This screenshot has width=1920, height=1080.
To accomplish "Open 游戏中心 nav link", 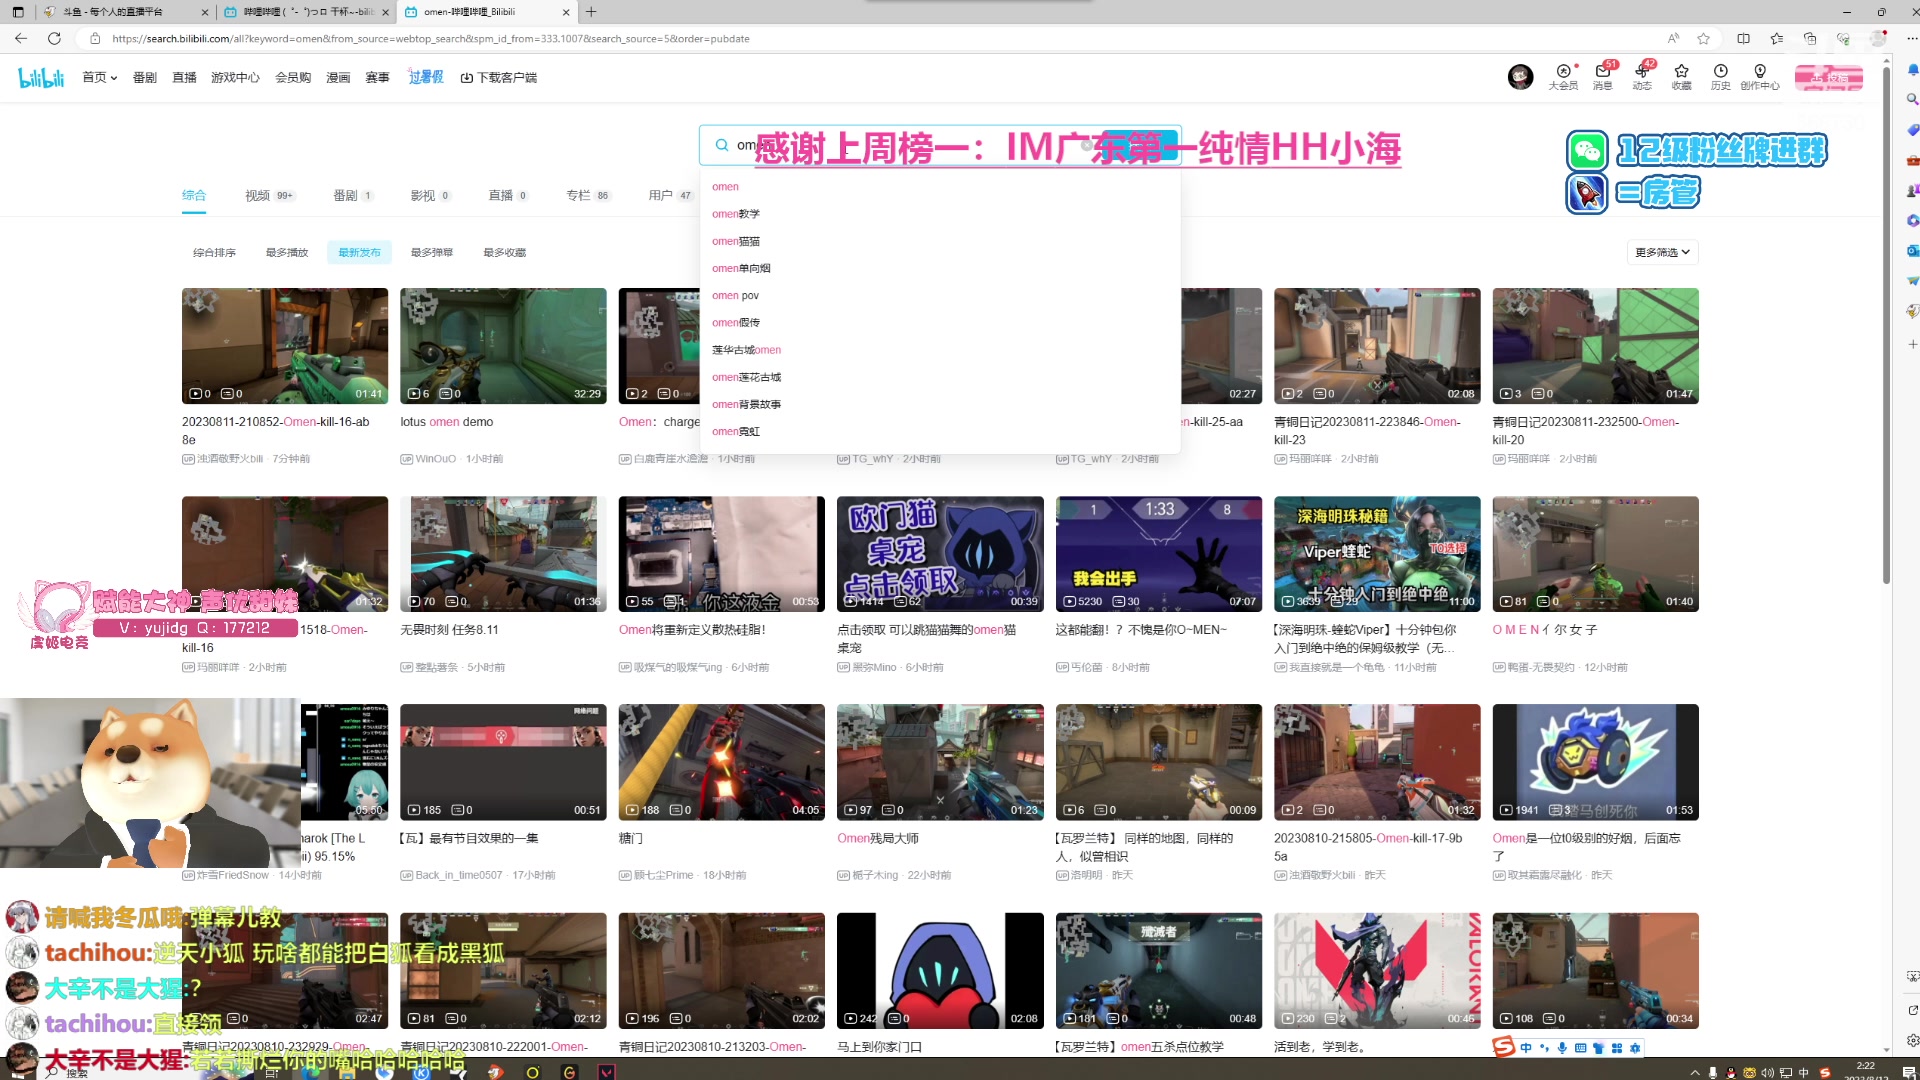I will click(x=235, y=77).
